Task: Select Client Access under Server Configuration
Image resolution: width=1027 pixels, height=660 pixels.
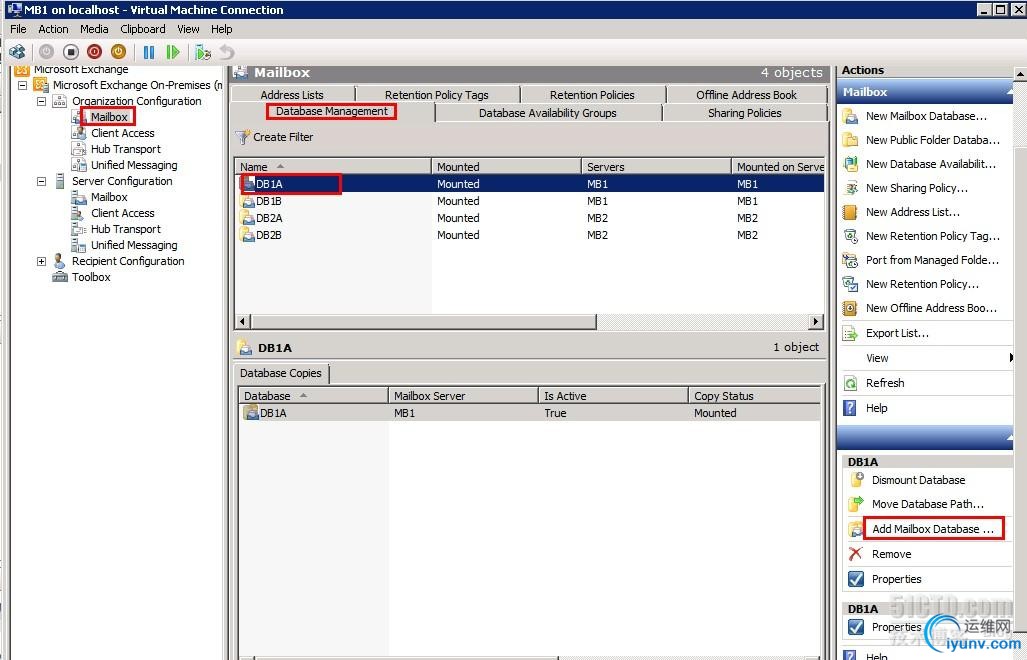Action: click(x=122, y=213)
